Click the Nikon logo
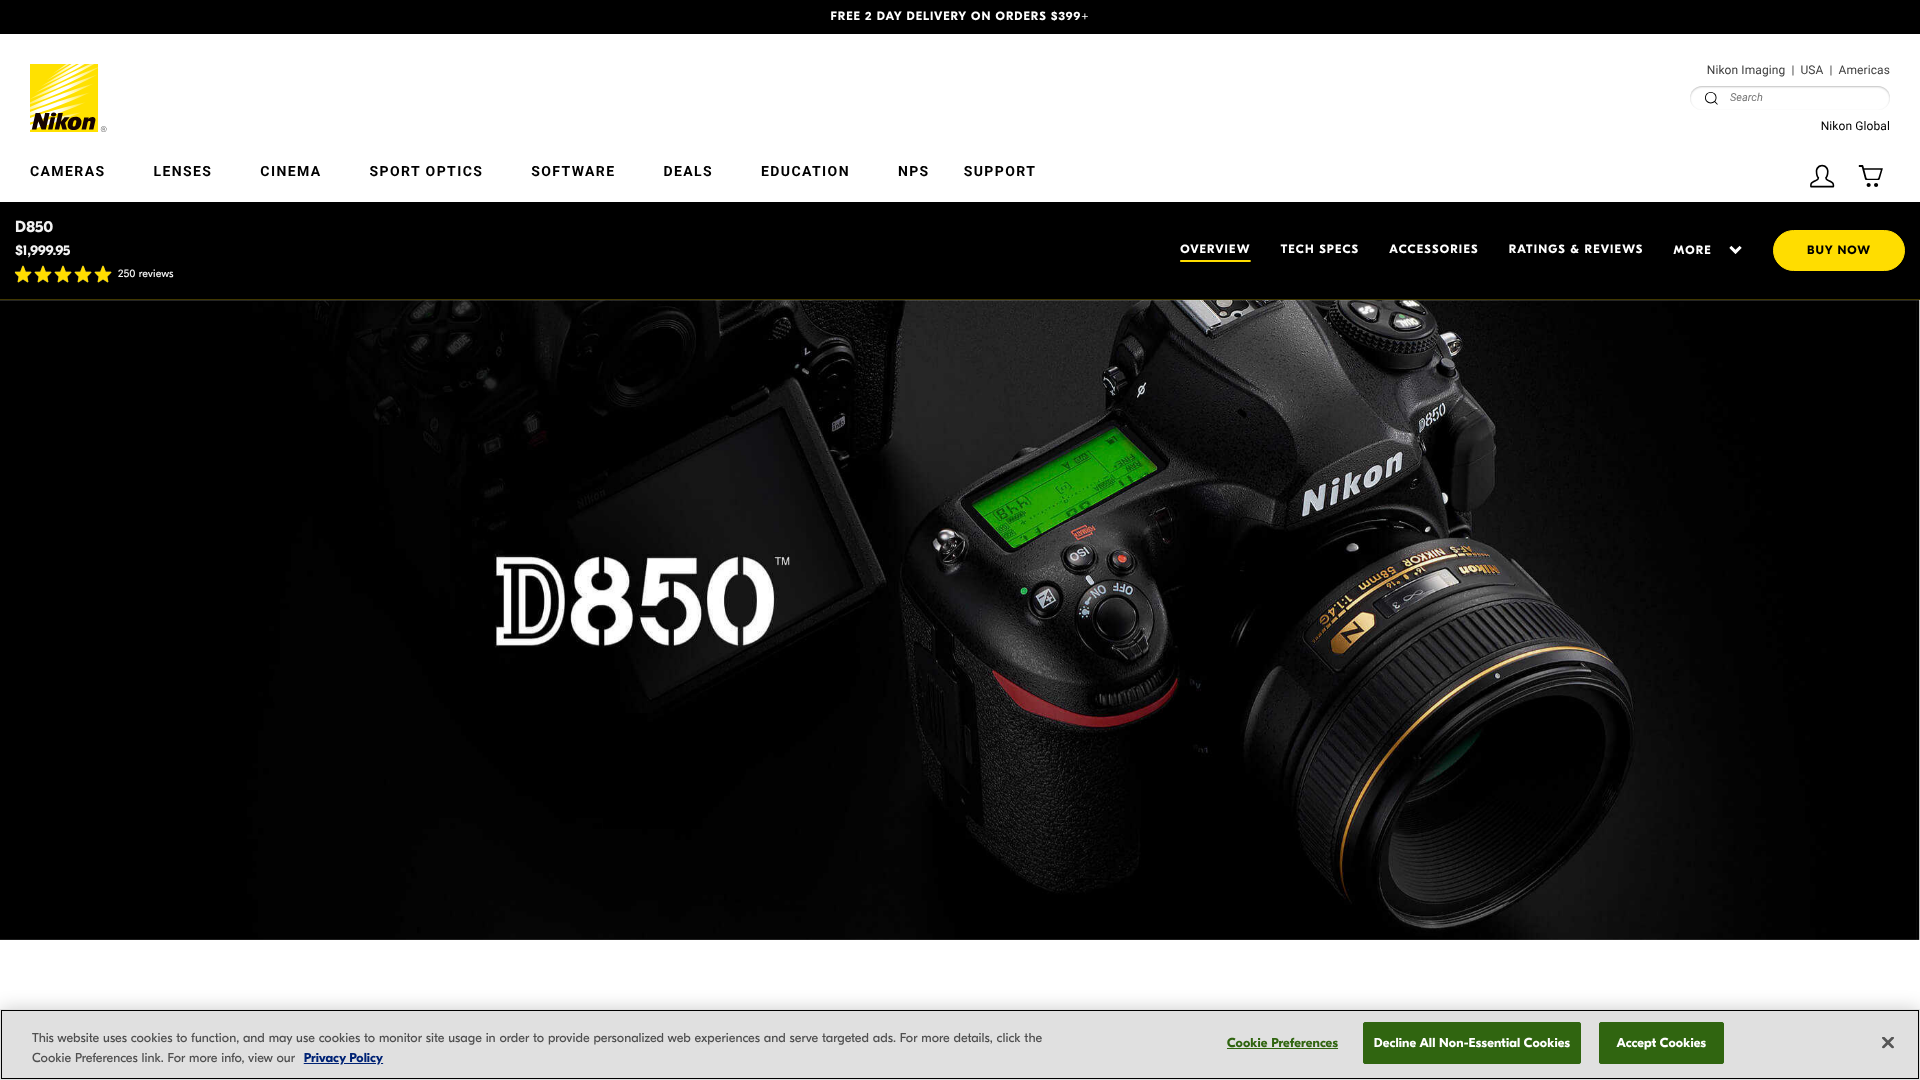The image size is (1920, 1080). (66, 97)
